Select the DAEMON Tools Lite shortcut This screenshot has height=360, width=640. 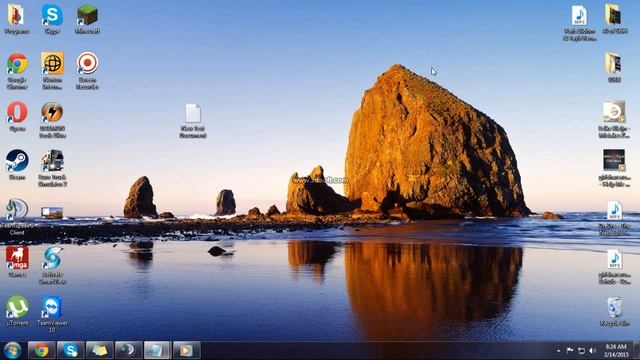click(x=52, y=120)
